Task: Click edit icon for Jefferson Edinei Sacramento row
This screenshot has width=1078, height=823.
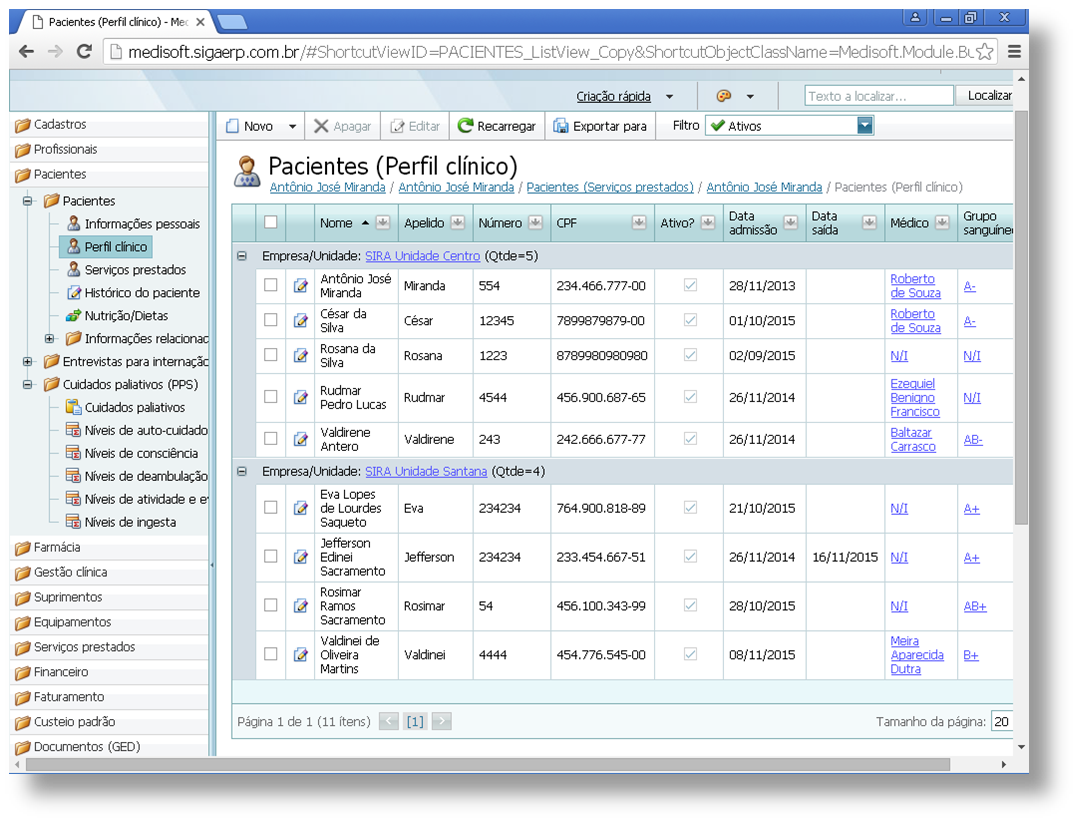Action: tap(300, 557)
